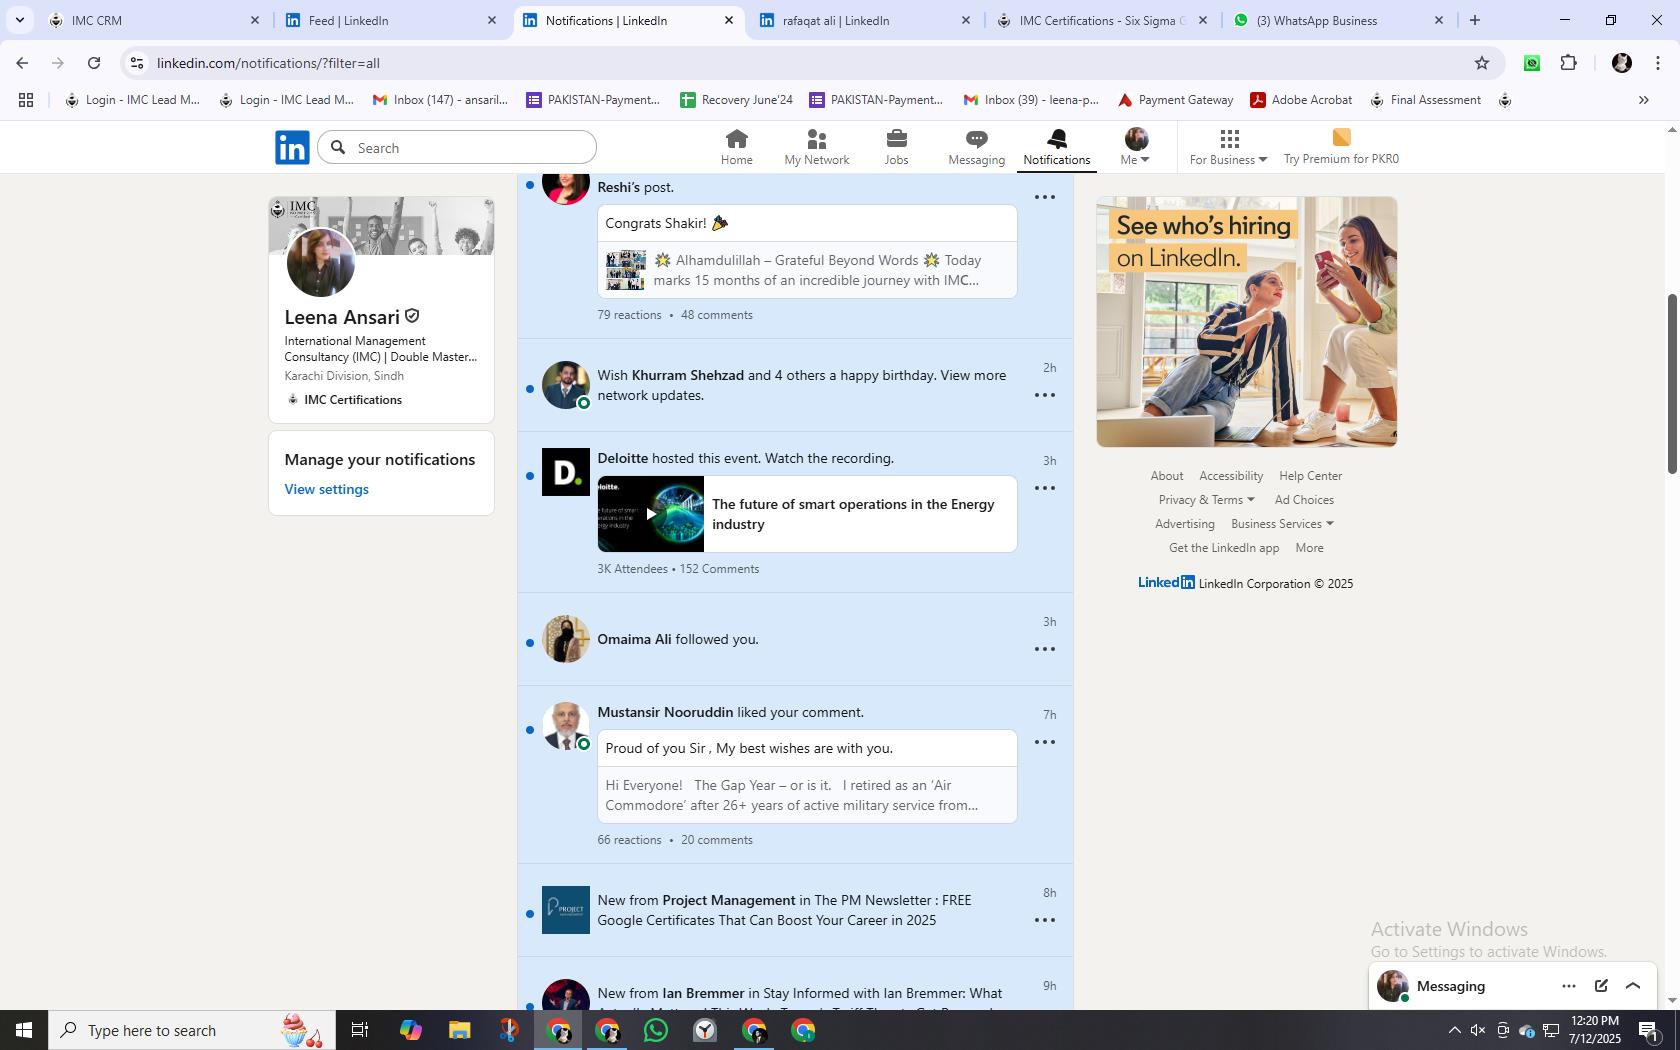Open the browser Extensions puzzle icon
The height and width of the screenshot is (1050, 1680).
[x=1568, y=63]
